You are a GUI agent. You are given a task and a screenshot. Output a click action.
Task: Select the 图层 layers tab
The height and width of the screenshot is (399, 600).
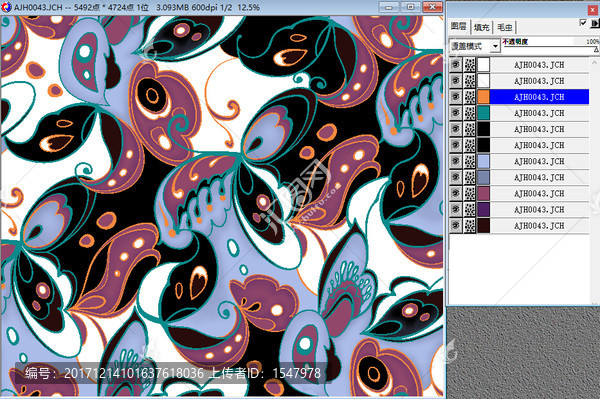[x=458, y=26]
